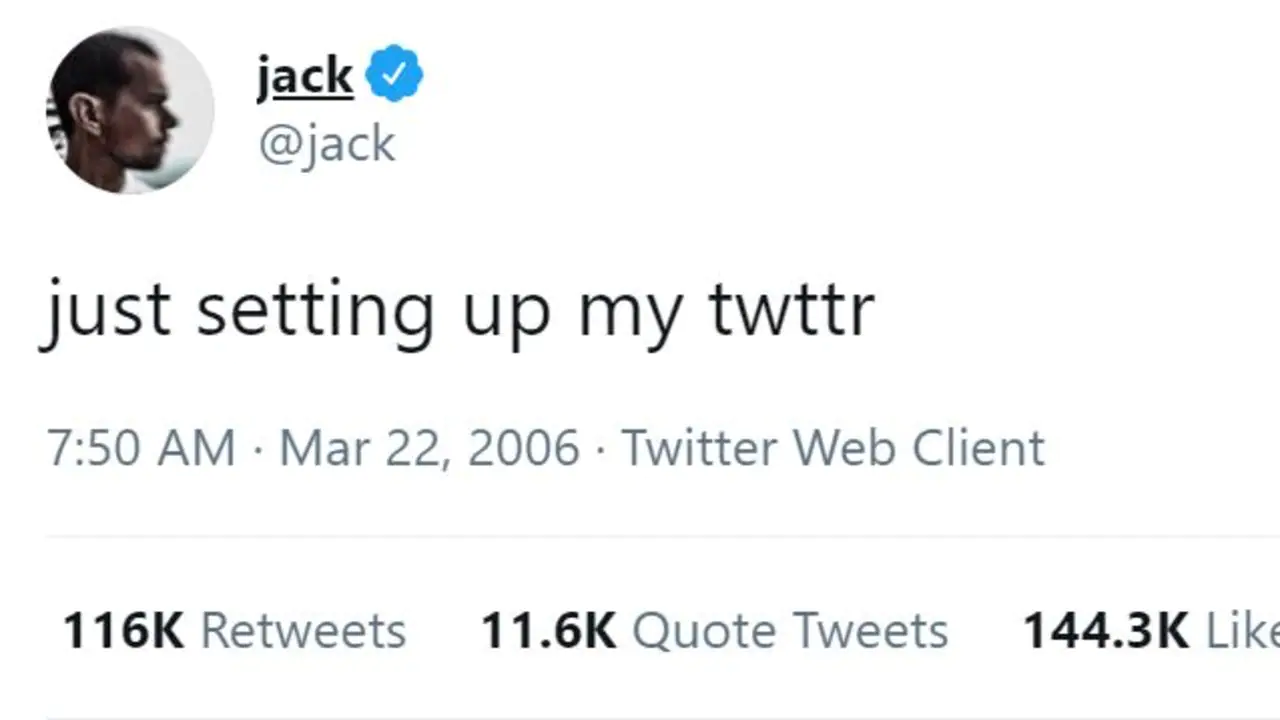Open the Retweets label
1280x720 pixels.
(304, 631)
